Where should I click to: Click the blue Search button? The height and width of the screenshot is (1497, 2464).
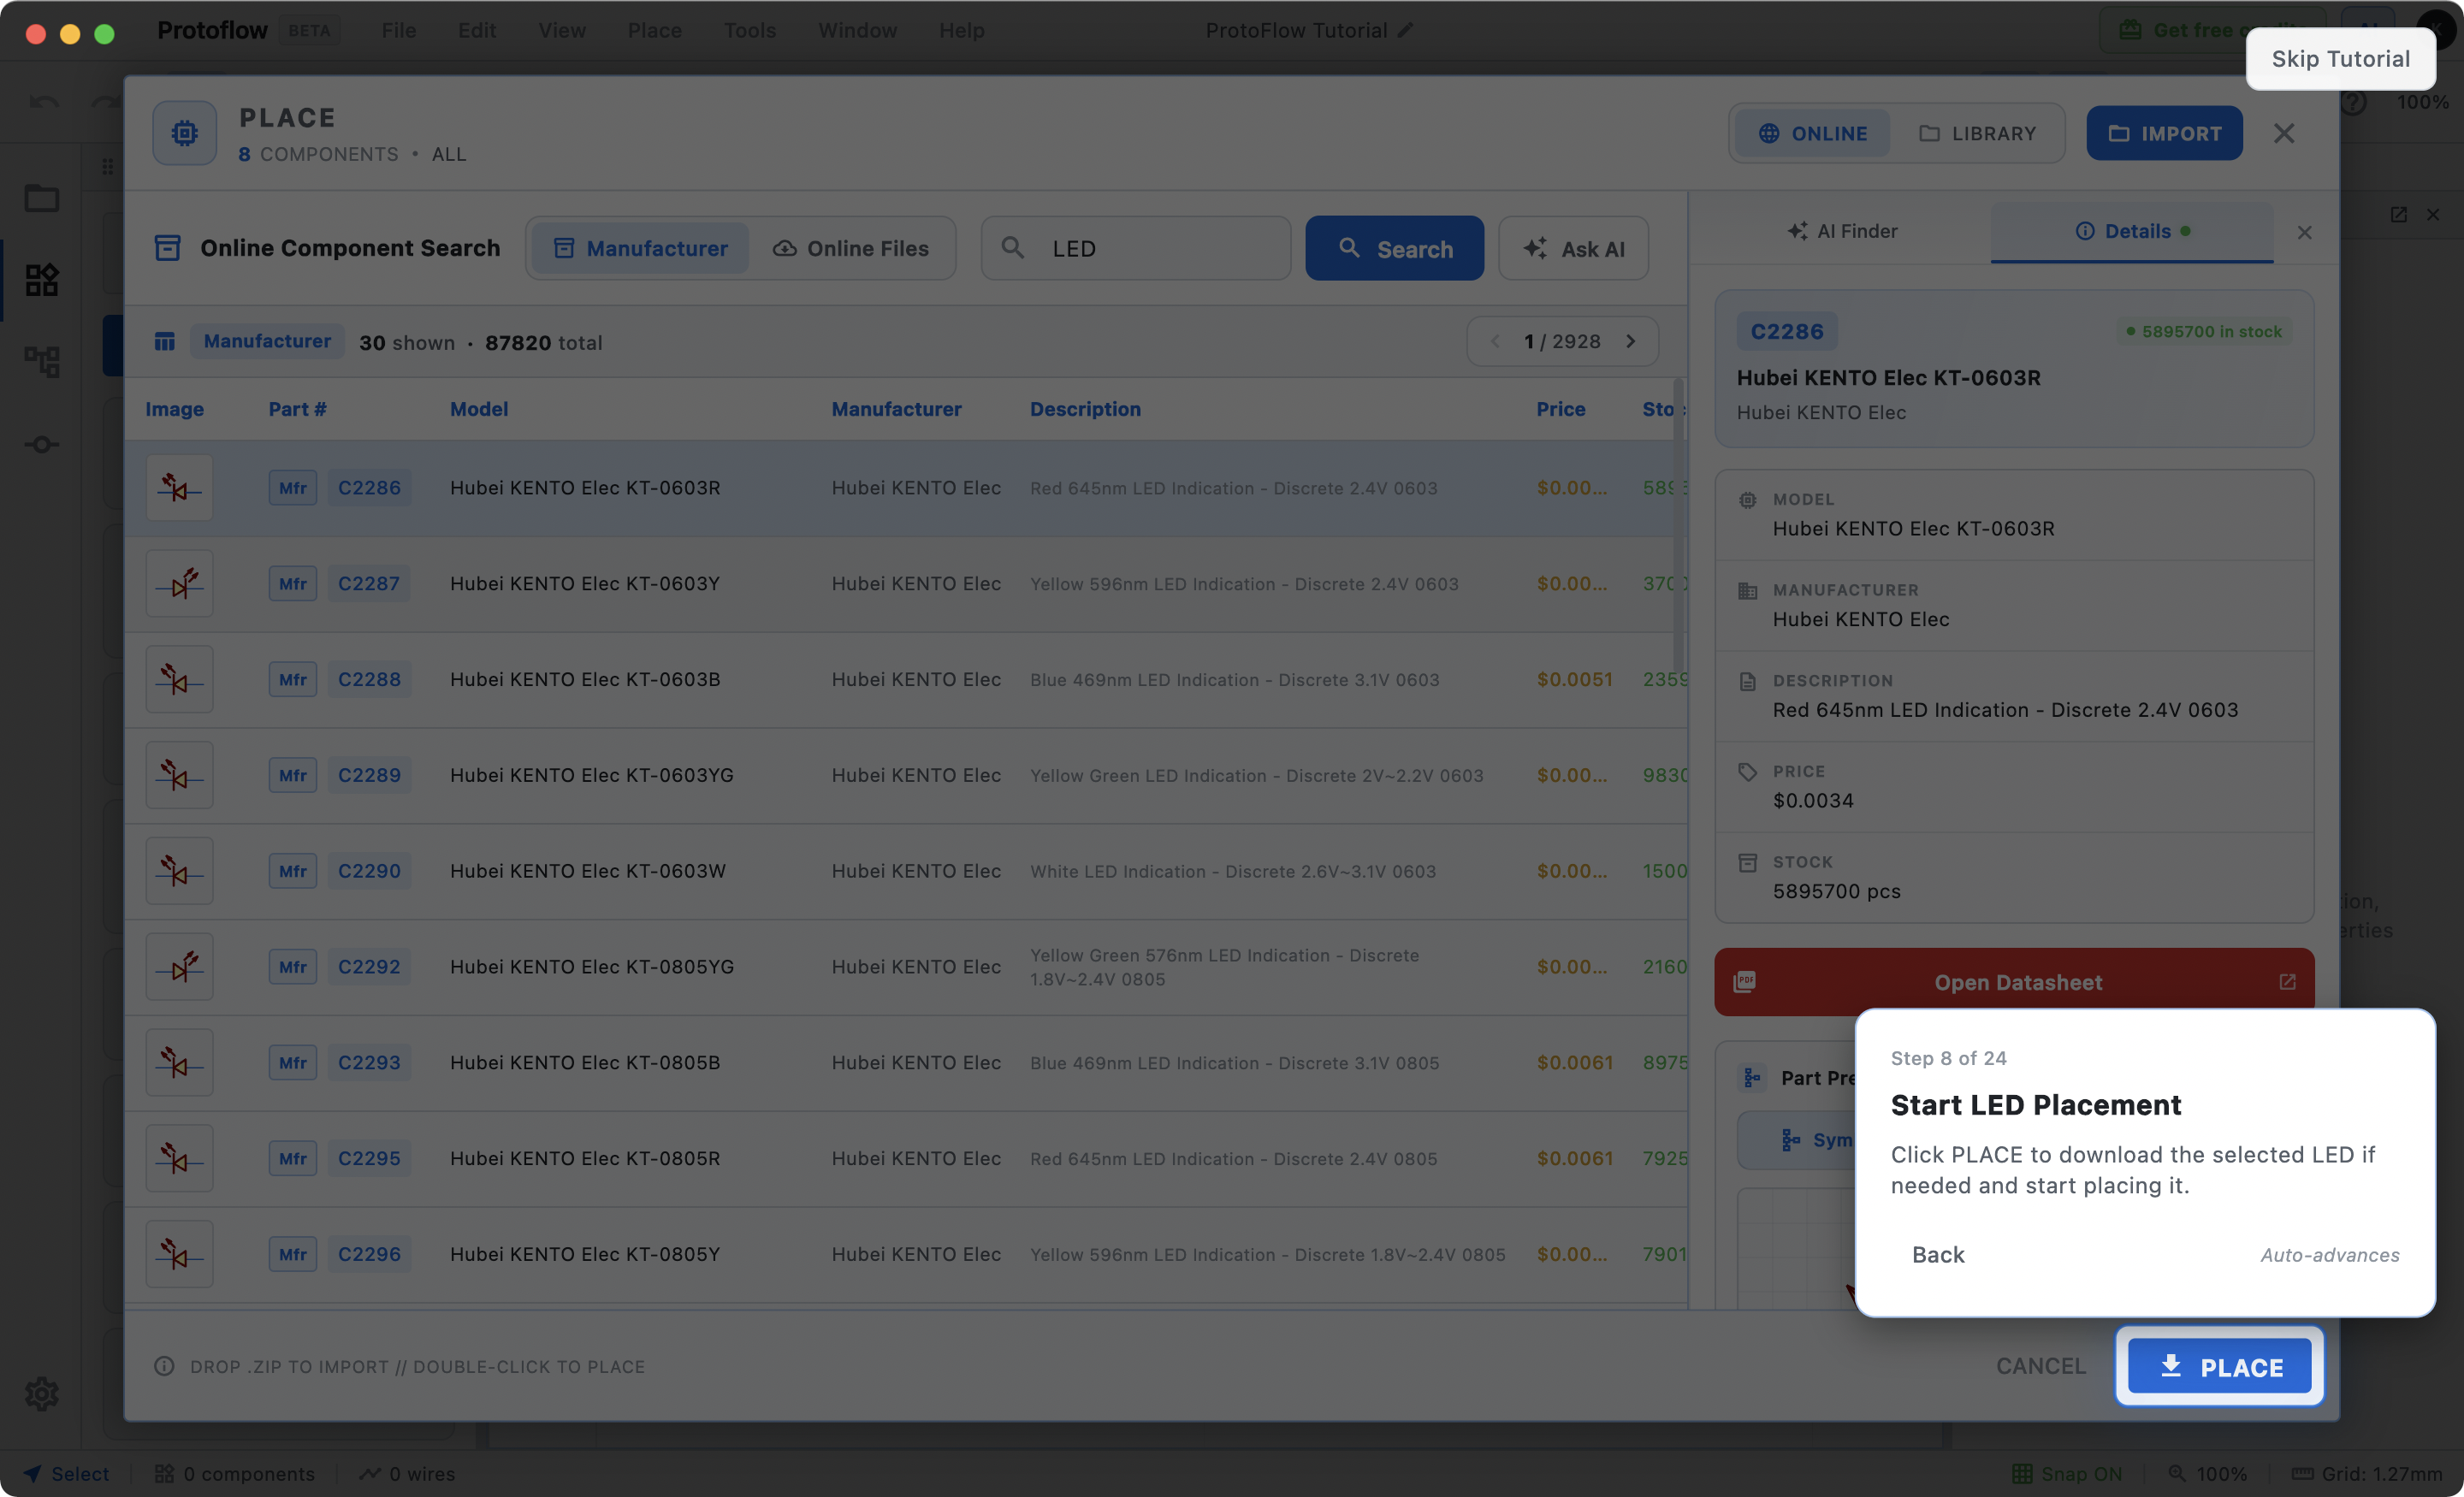tap(1394, 248)
